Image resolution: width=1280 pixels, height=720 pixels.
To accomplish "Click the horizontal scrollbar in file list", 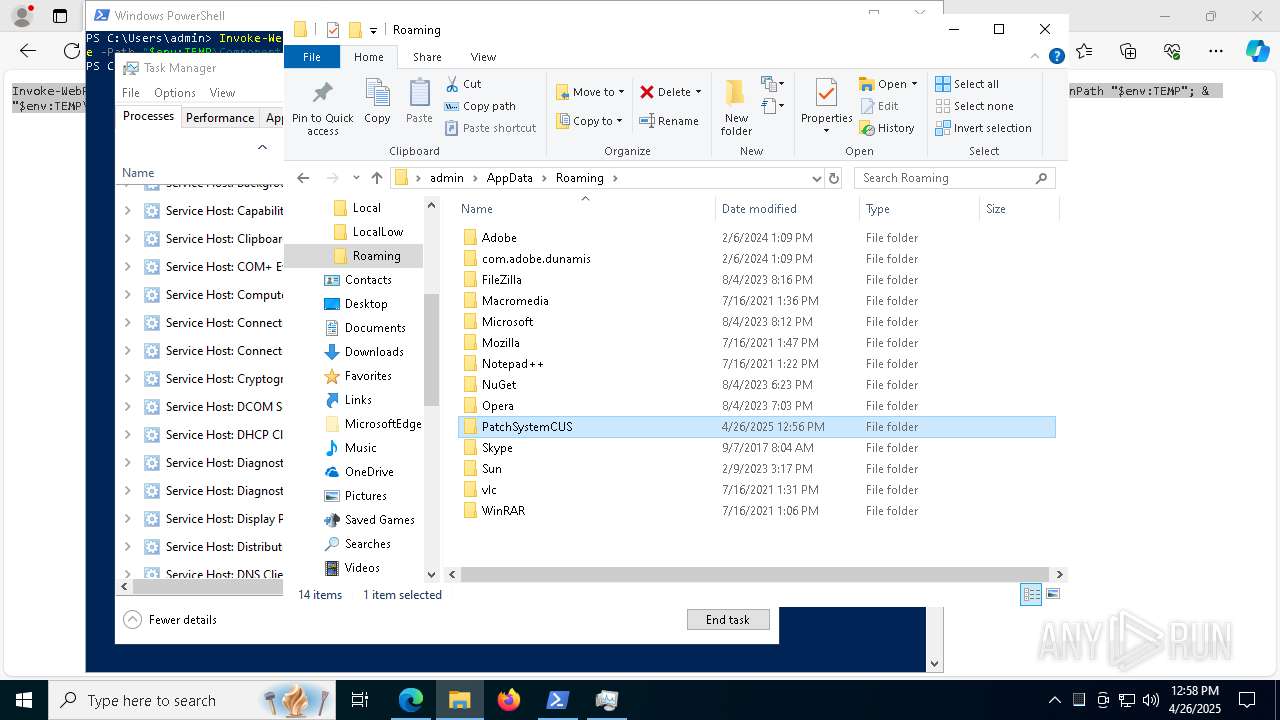I will (753, 575).
